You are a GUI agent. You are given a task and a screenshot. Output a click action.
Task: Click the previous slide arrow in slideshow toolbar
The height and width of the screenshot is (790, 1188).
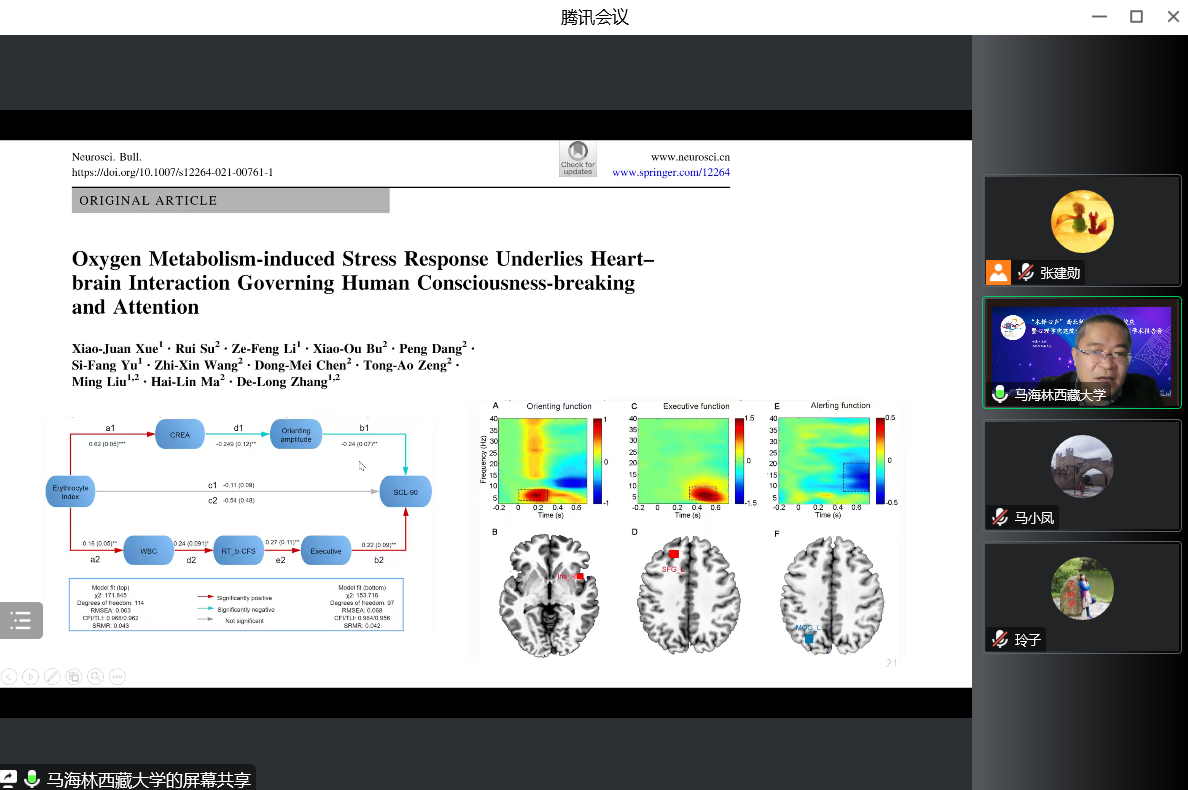[x=8, y=677]
